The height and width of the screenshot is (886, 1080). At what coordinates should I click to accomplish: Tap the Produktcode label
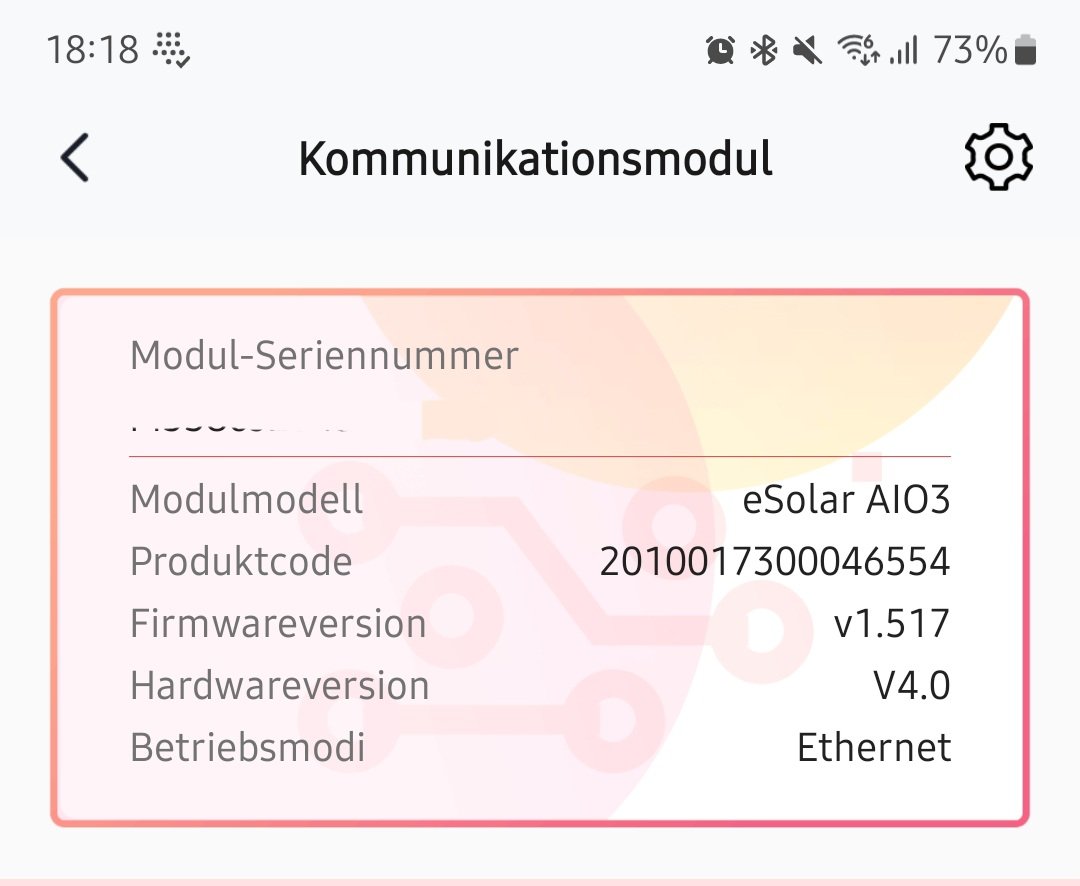pos(241,562)
